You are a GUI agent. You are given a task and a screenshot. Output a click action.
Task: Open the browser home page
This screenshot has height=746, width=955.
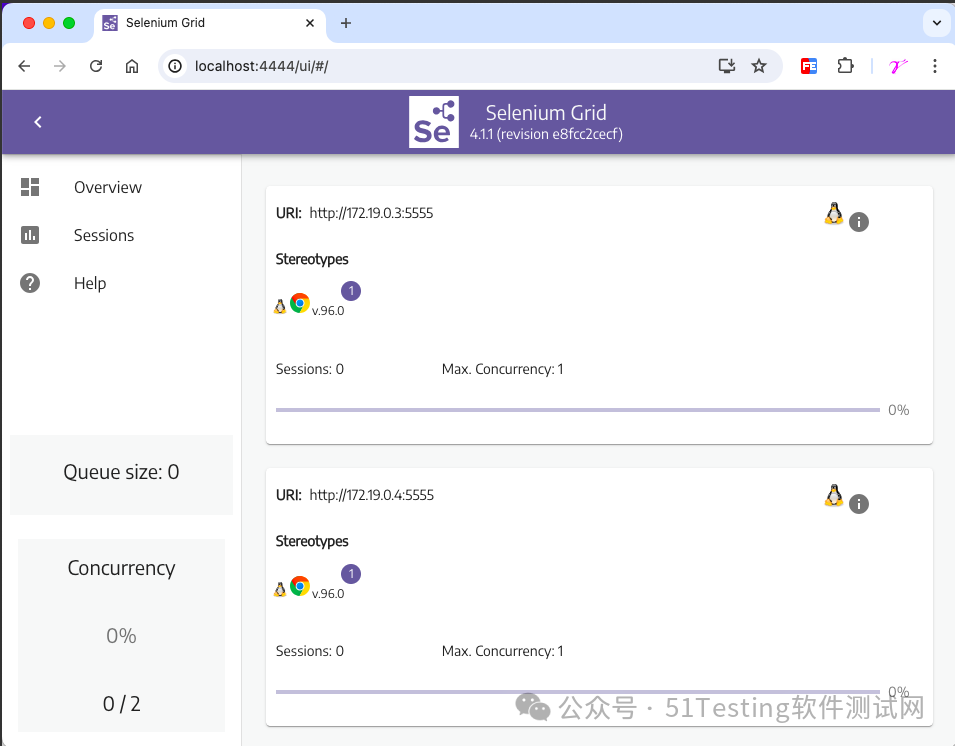click(x=132, y=66)
